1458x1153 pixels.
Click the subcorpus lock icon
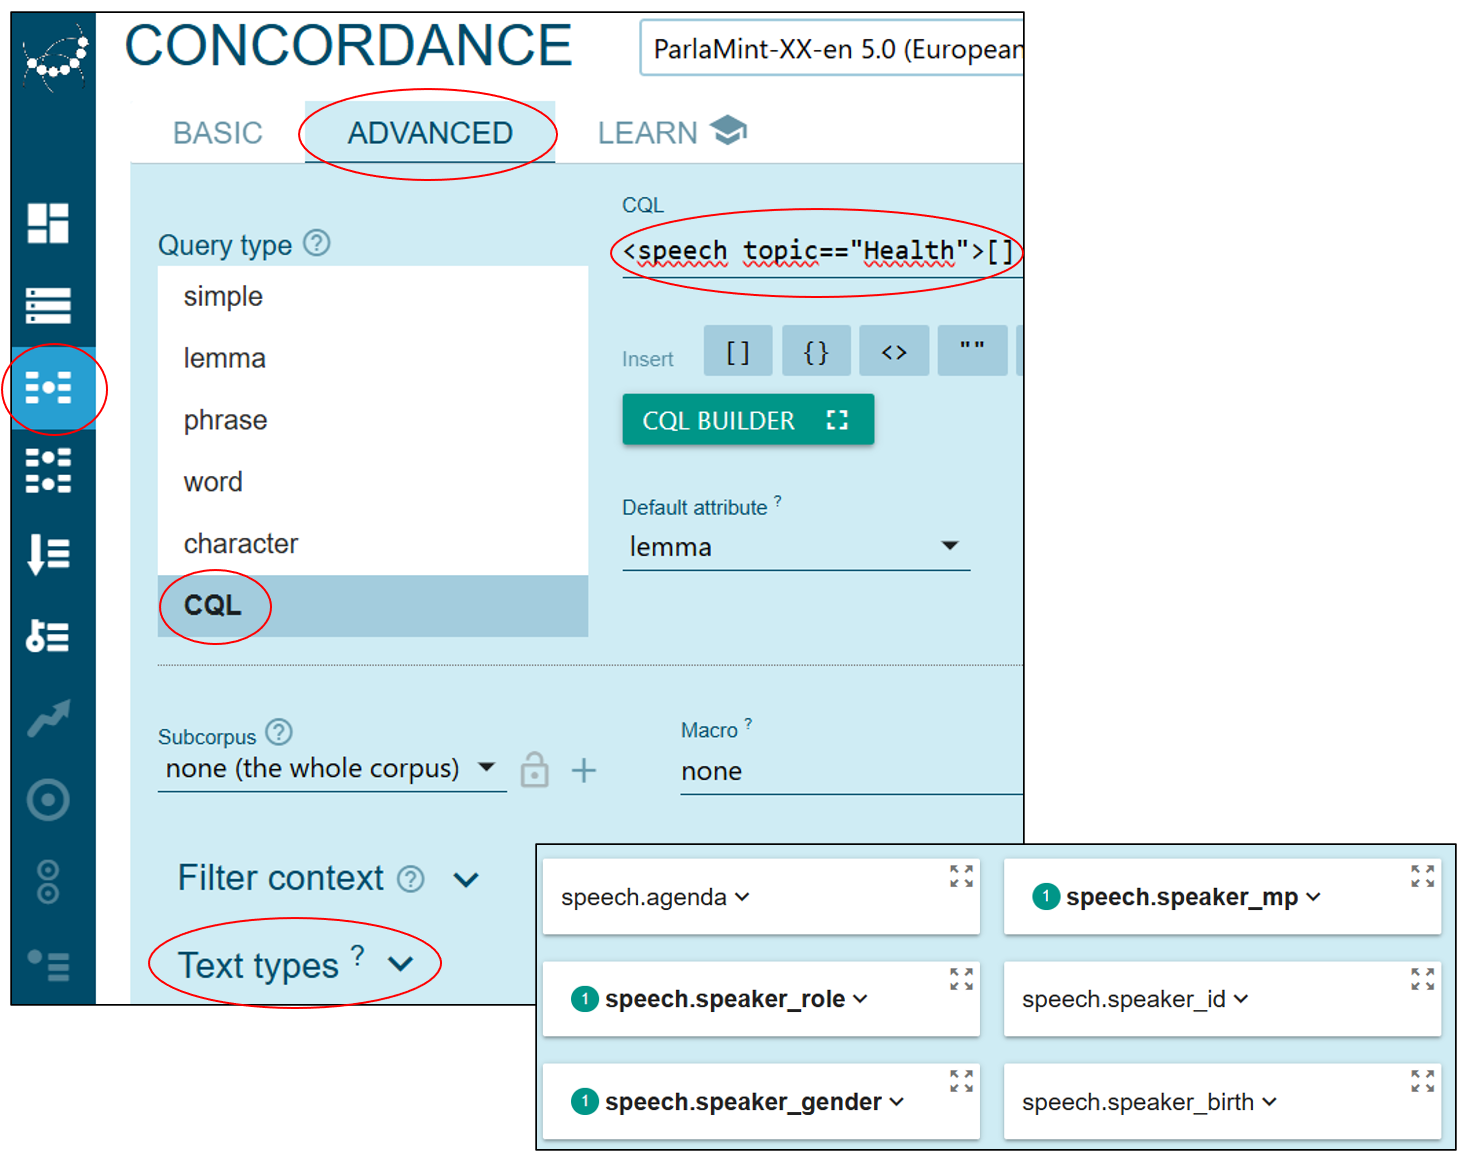[535, 770]
